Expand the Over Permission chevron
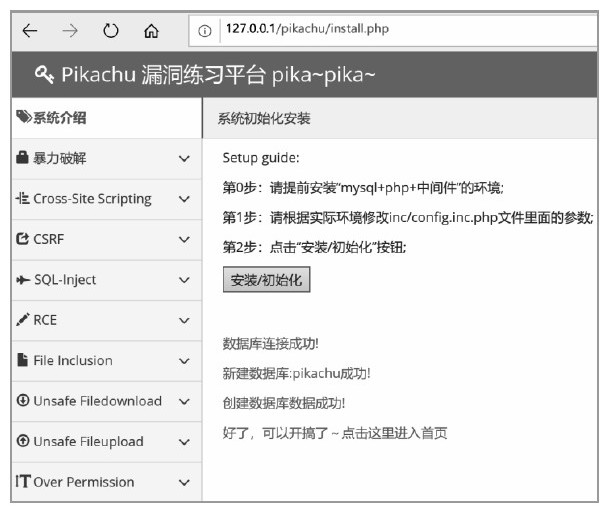The image size is (608, 508). click(x=184, y=482)
